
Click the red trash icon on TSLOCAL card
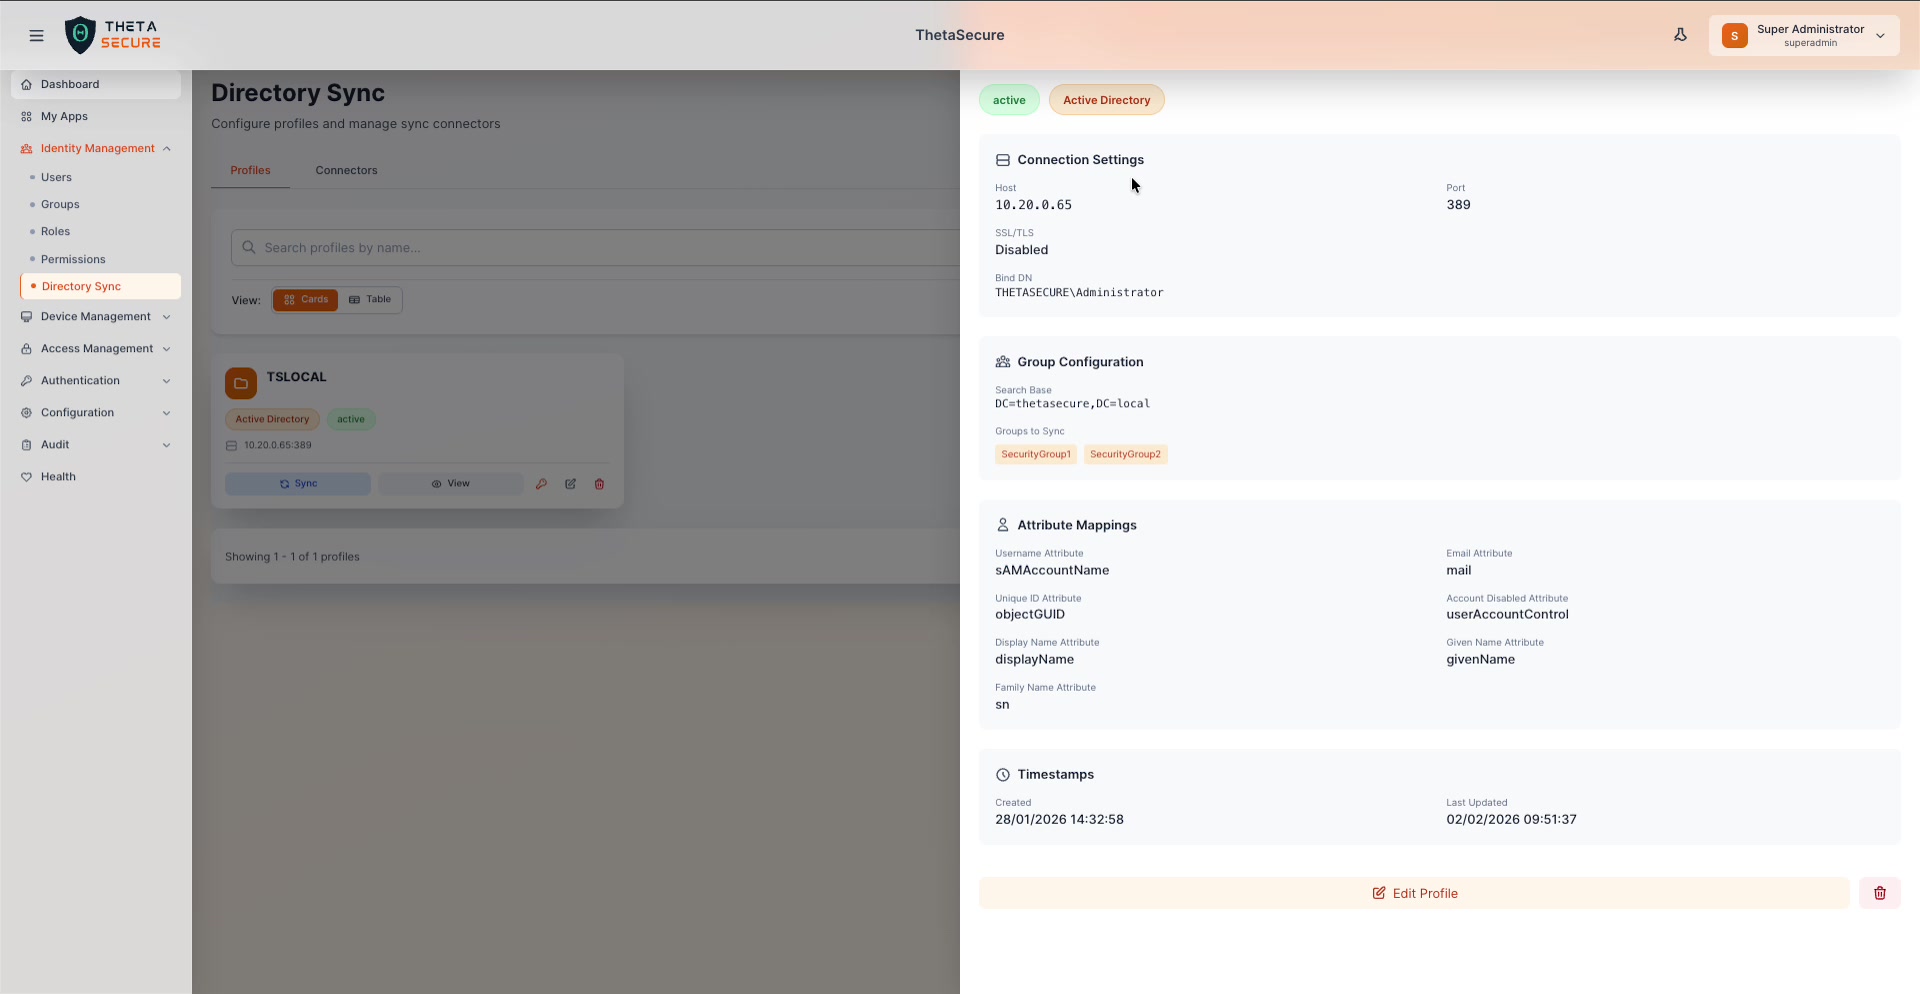(600, 484)
